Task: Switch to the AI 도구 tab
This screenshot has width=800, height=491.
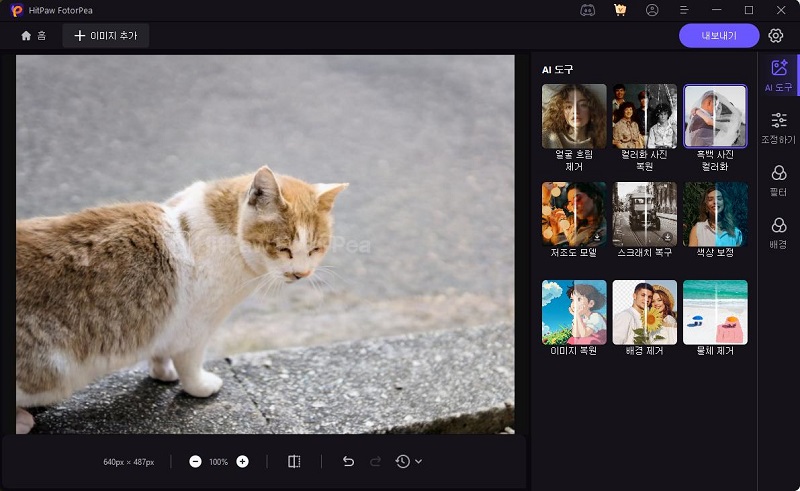Action: (x=779, y=76)
